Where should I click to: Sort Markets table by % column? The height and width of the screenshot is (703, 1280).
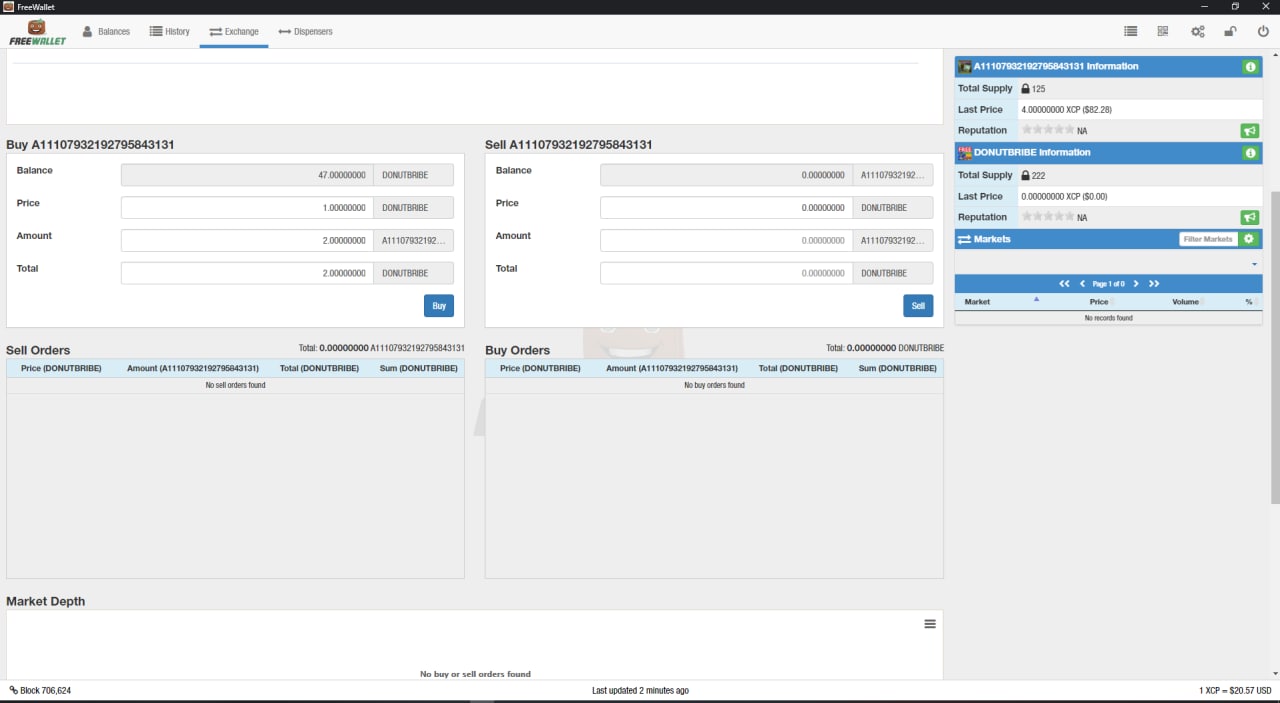[x=1248, y=302]
